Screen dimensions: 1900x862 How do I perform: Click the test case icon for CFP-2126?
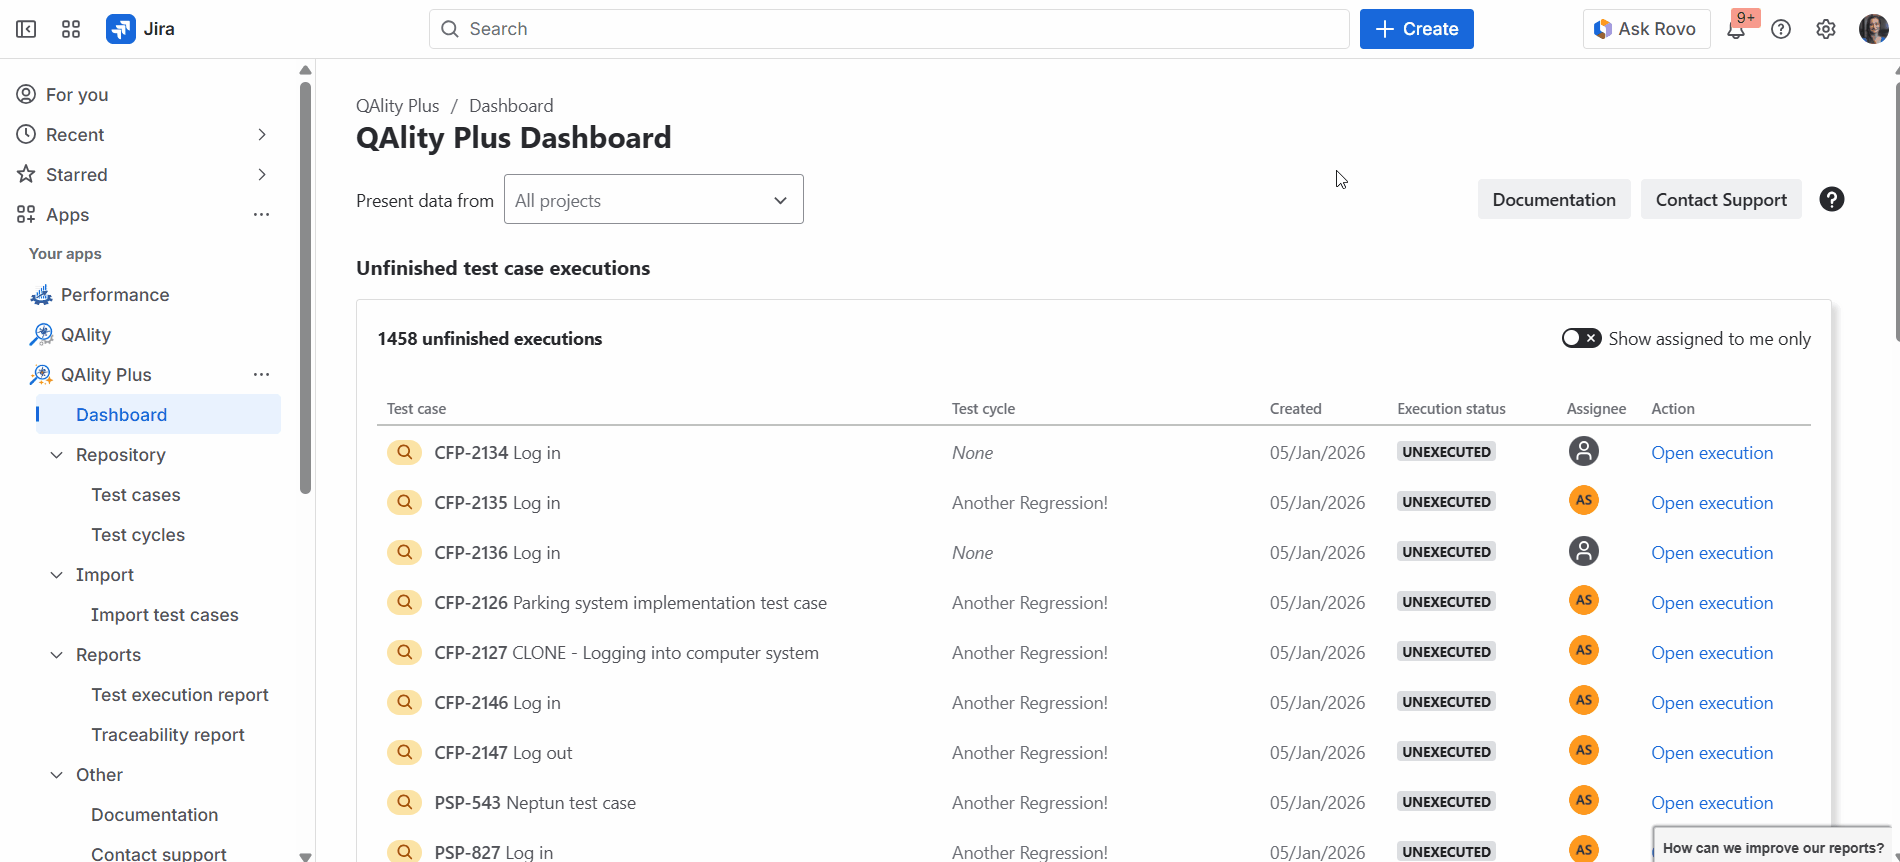click(404, 603)
